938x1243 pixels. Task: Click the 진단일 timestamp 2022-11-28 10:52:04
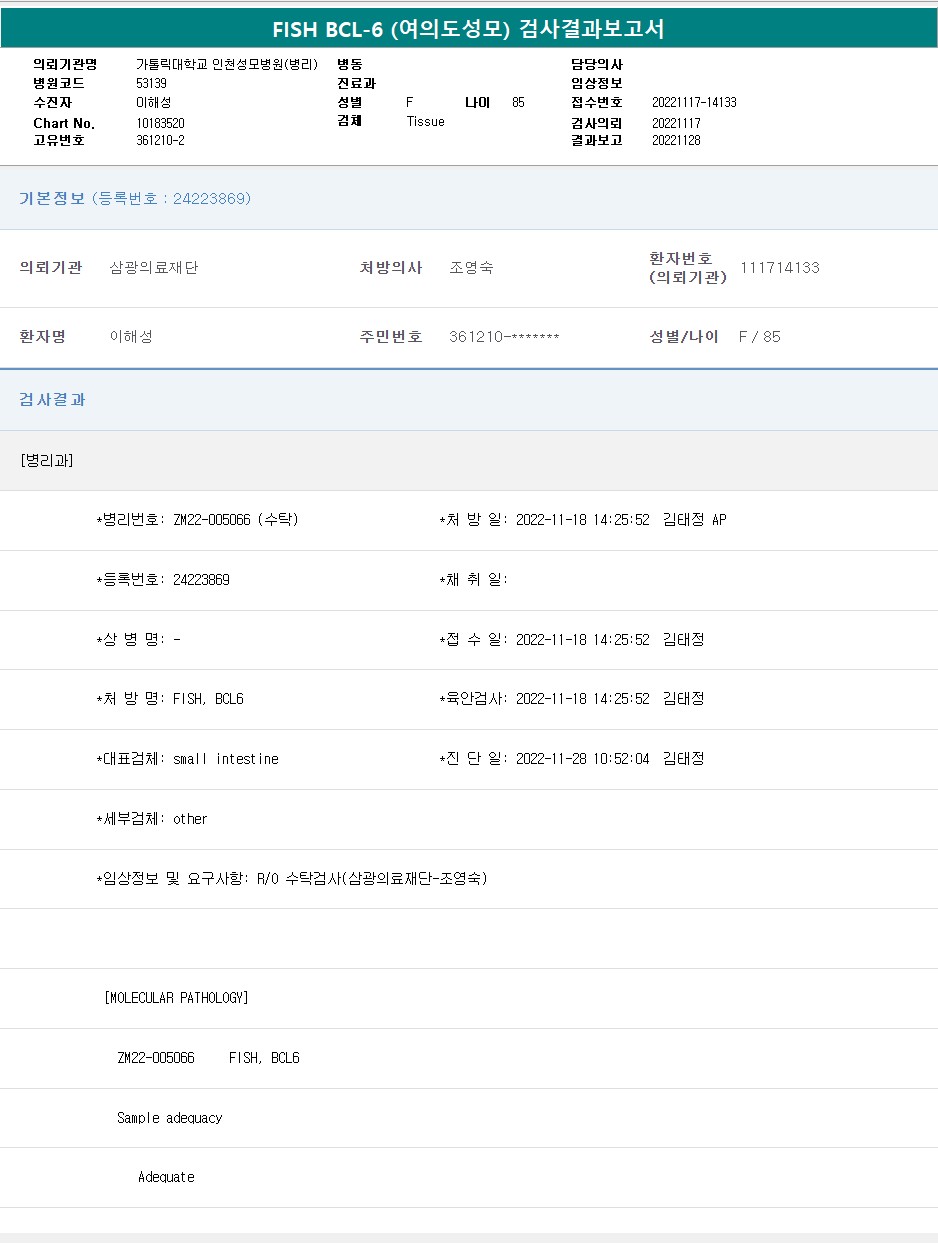click(581, 759)
